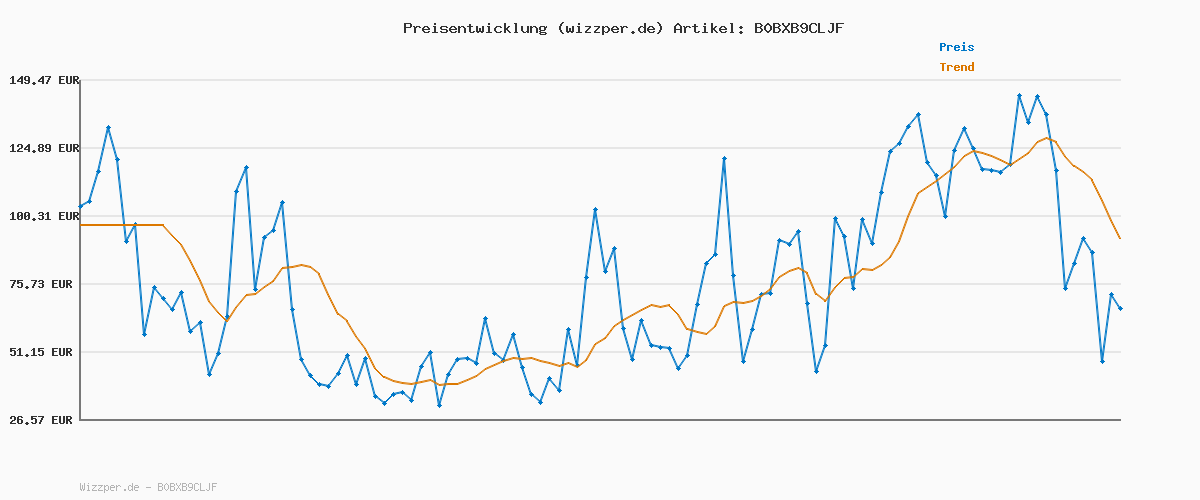Screen dimensions: 1200x500
Task: Click the Wizzper.de watermark footer text
Action: pos(148,487)
